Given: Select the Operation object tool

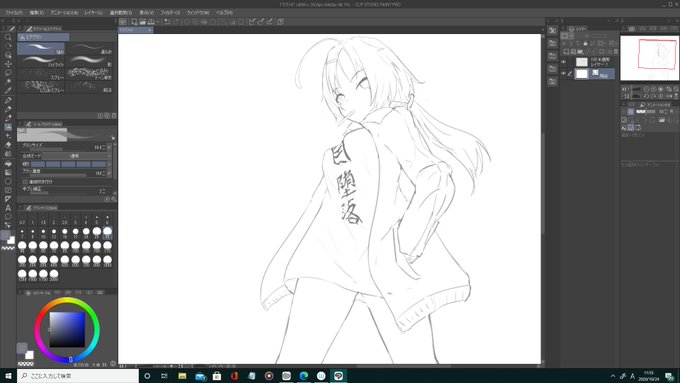Looking at the screenshot, I should pos(8,55).
